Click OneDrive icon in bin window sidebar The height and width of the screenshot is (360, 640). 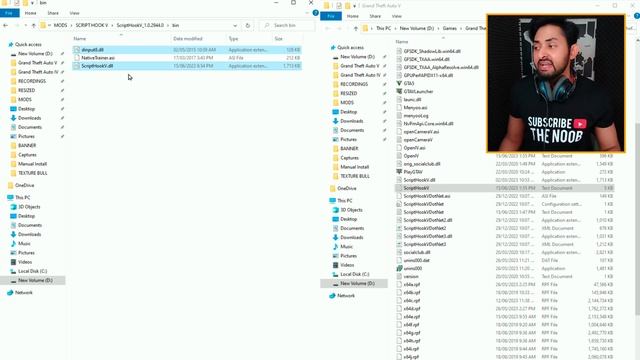tap(10, 185)
